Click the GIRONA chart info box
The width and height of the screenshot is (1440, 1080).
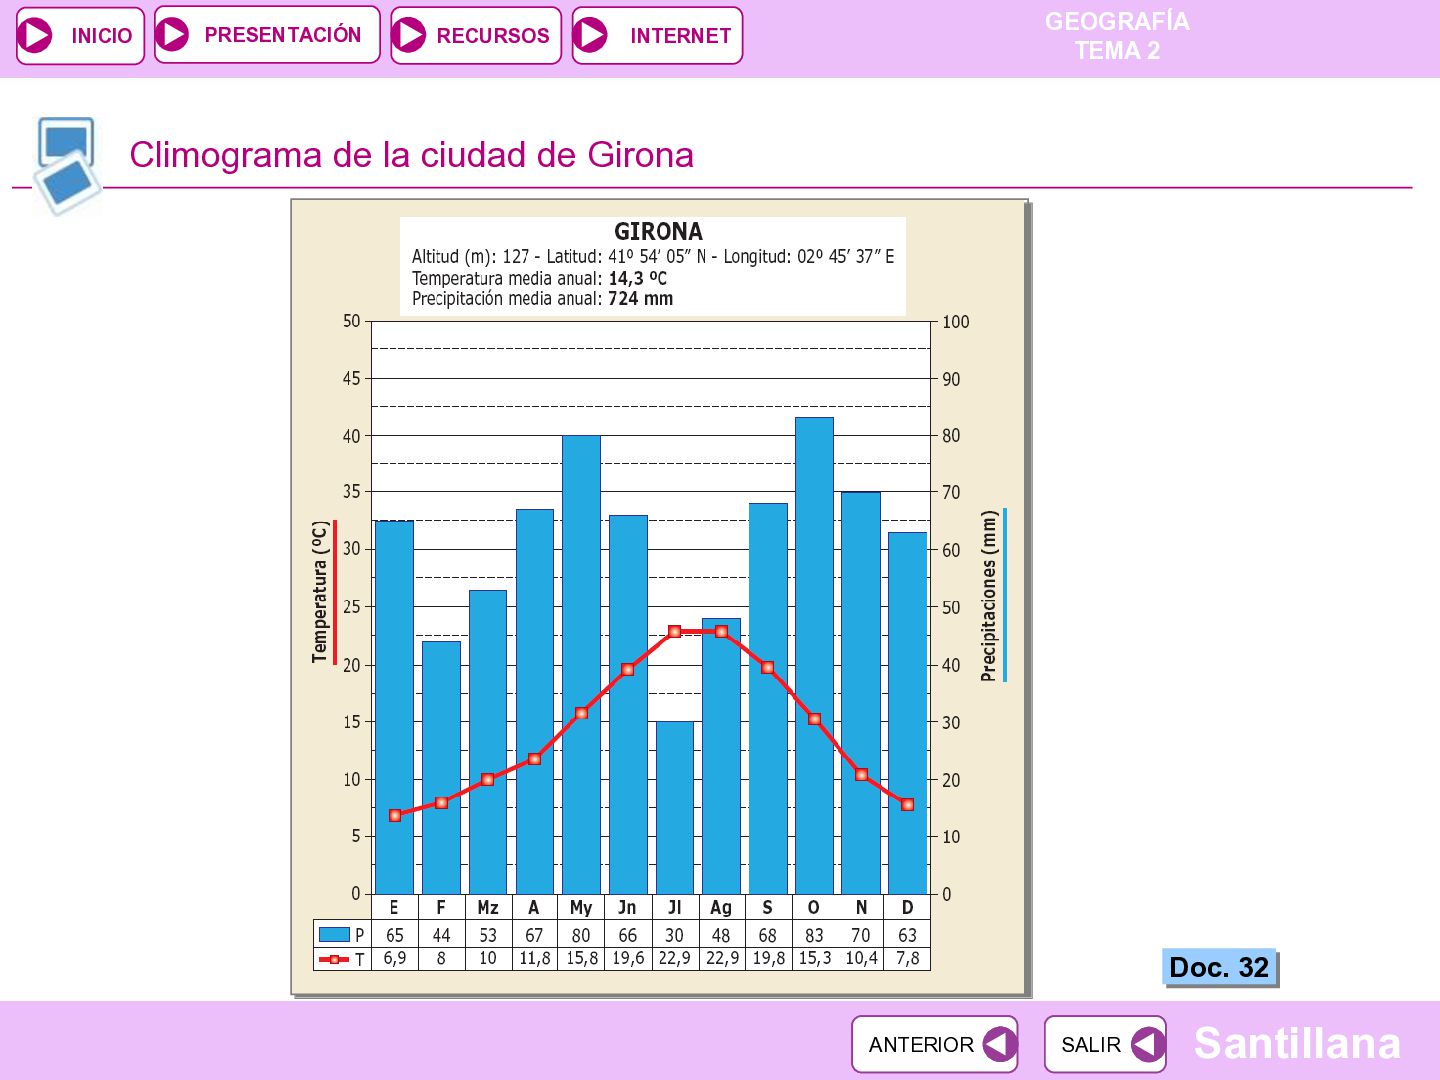(x=653, y=266)
